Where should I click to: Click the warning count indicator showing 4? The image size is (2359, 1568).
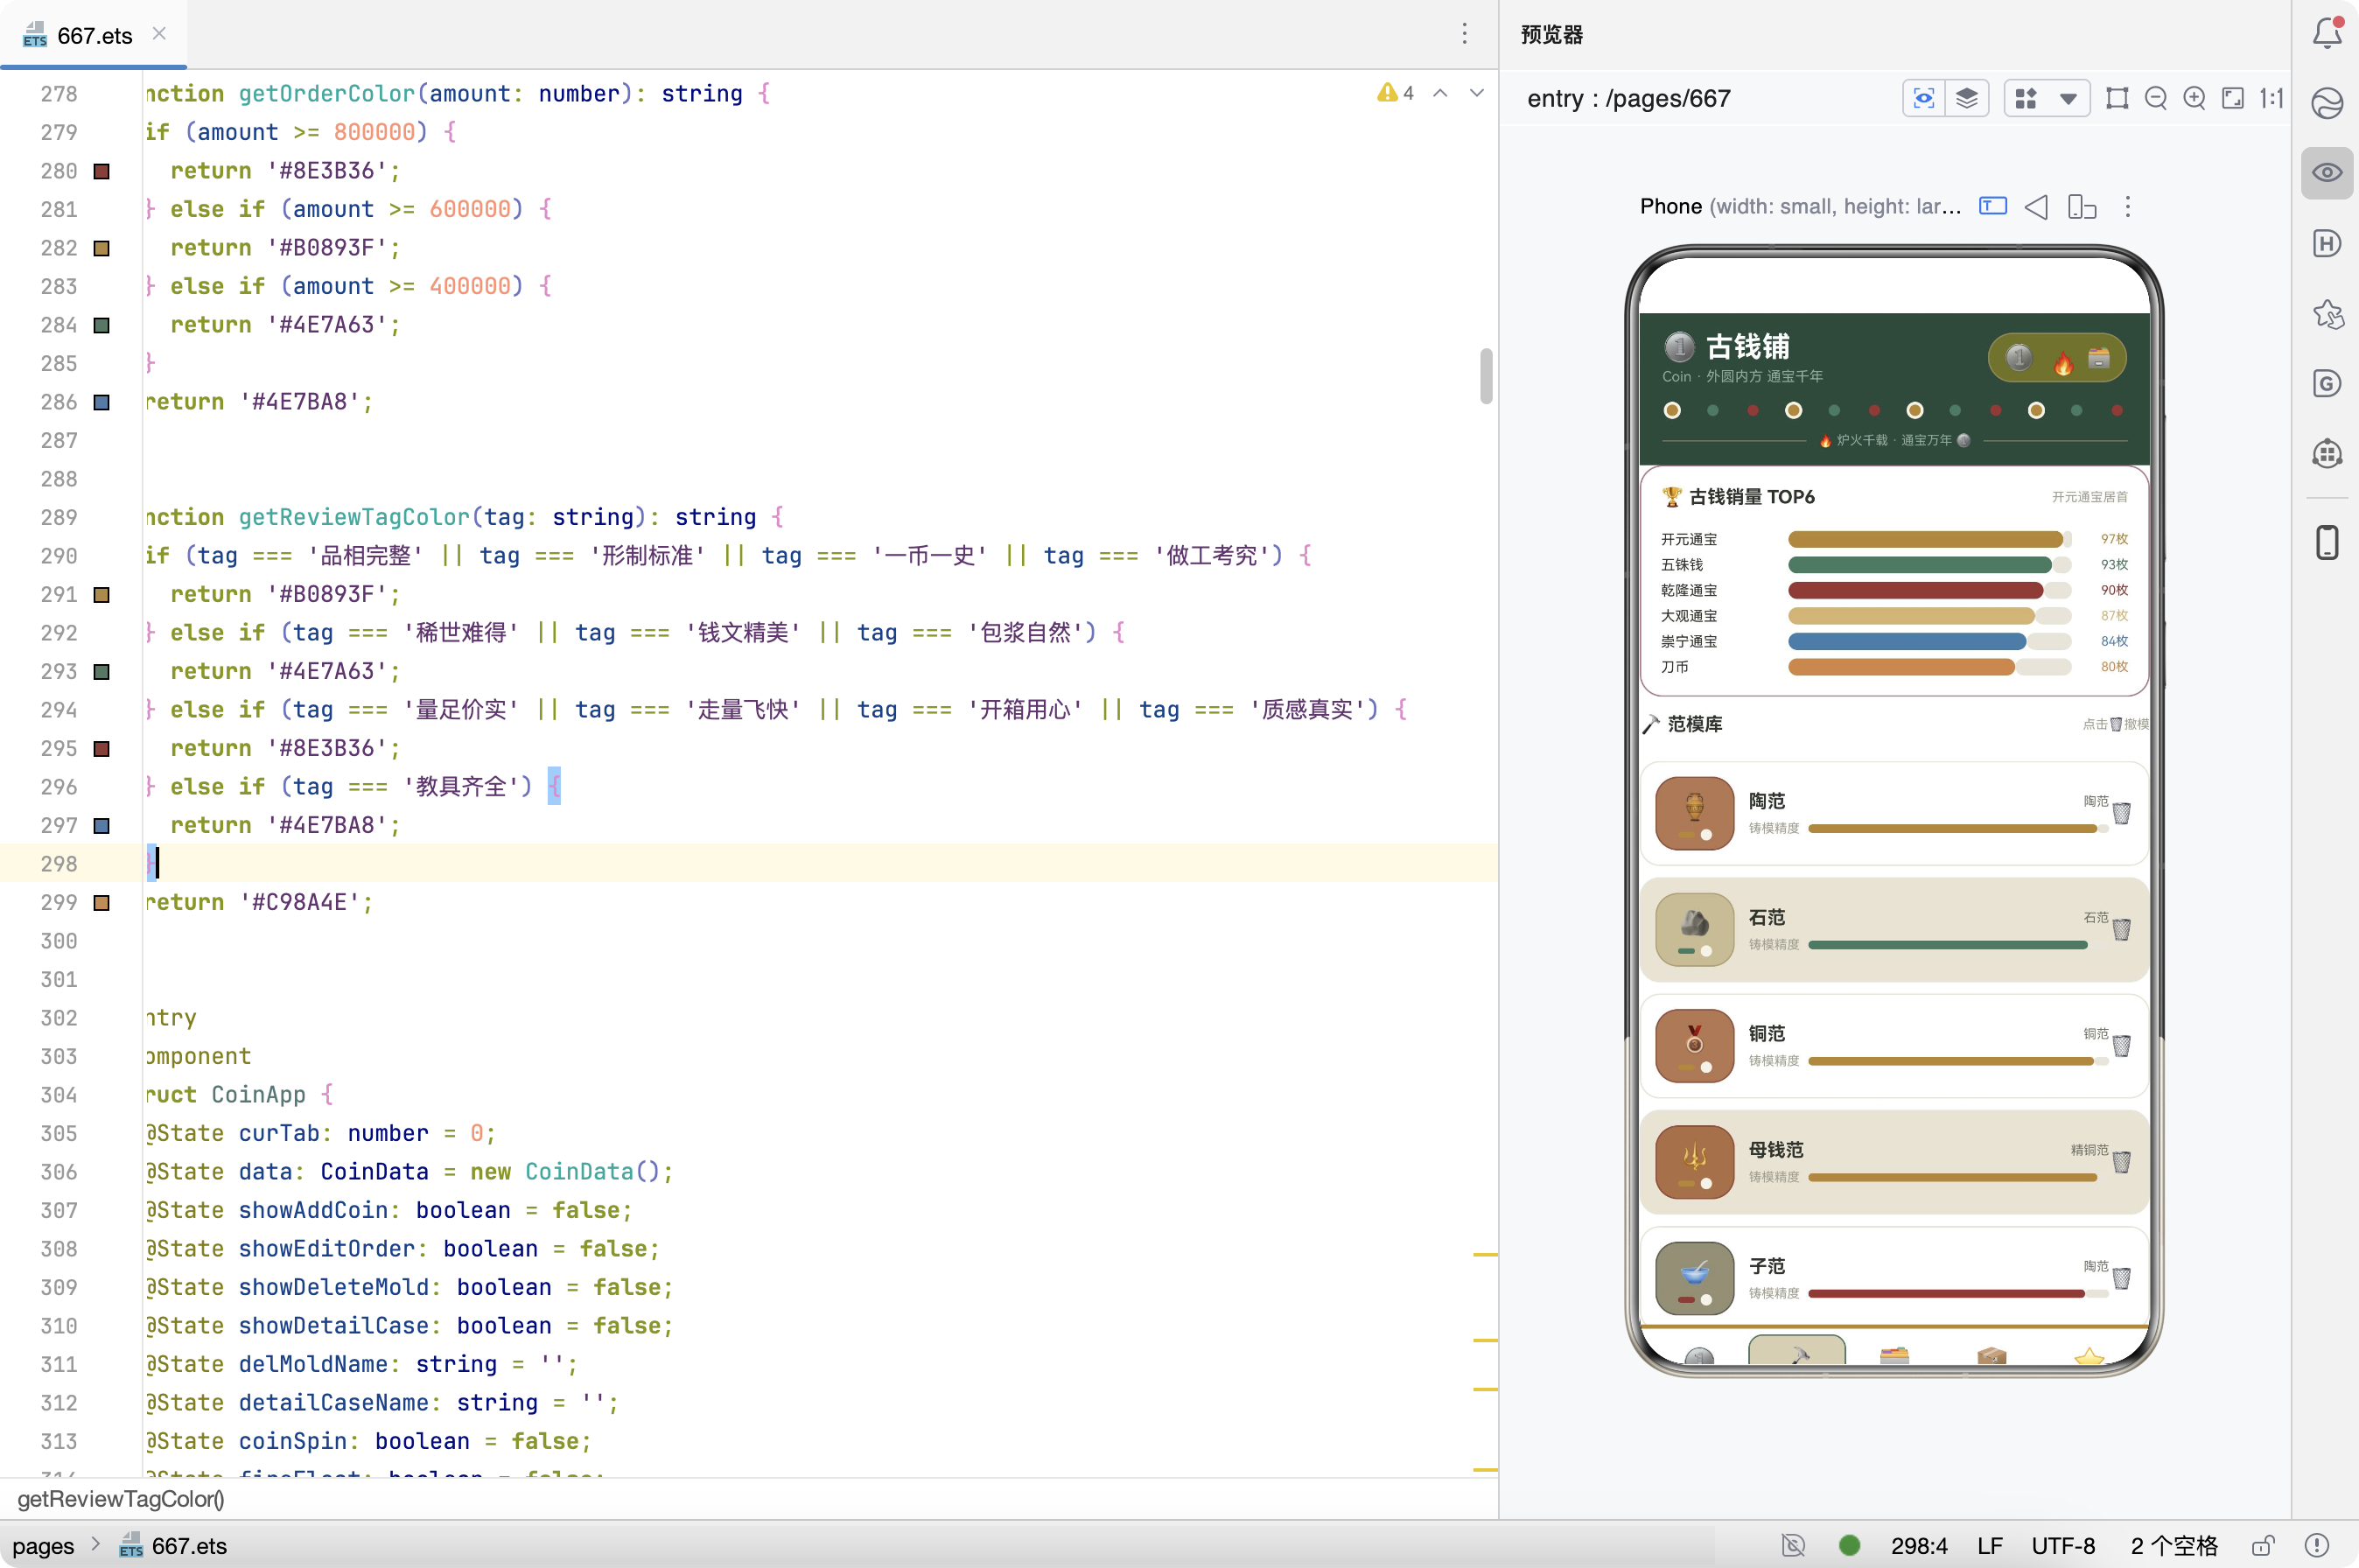(1395, 93)
